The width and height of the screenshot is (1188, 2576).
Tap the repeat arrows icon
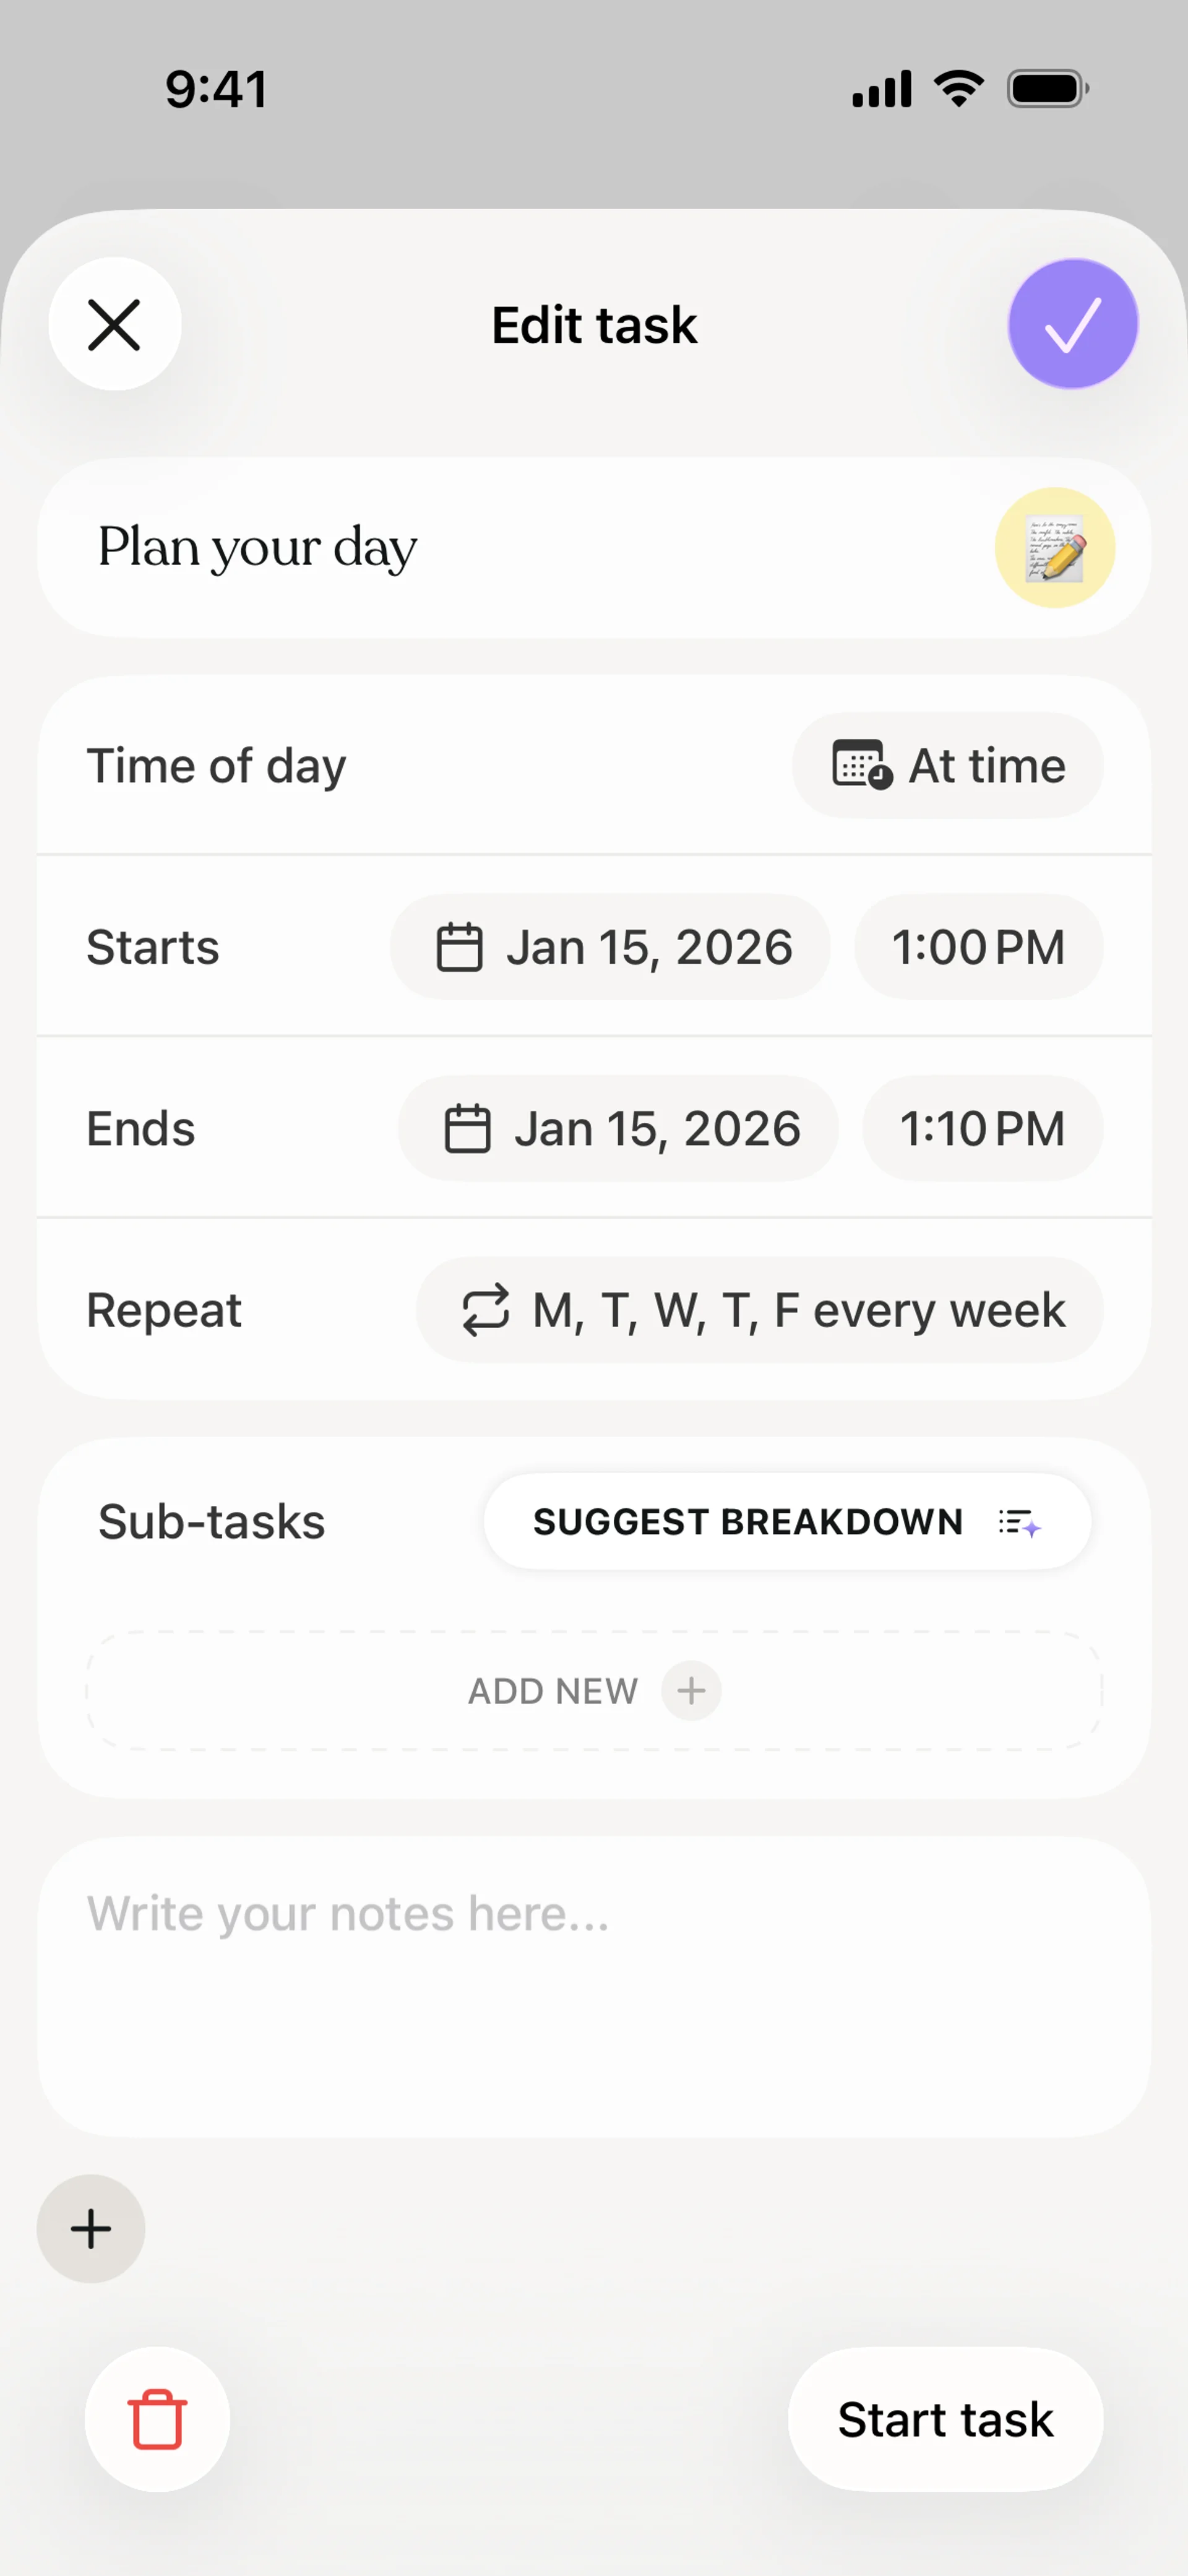(x=486, y=1310)
